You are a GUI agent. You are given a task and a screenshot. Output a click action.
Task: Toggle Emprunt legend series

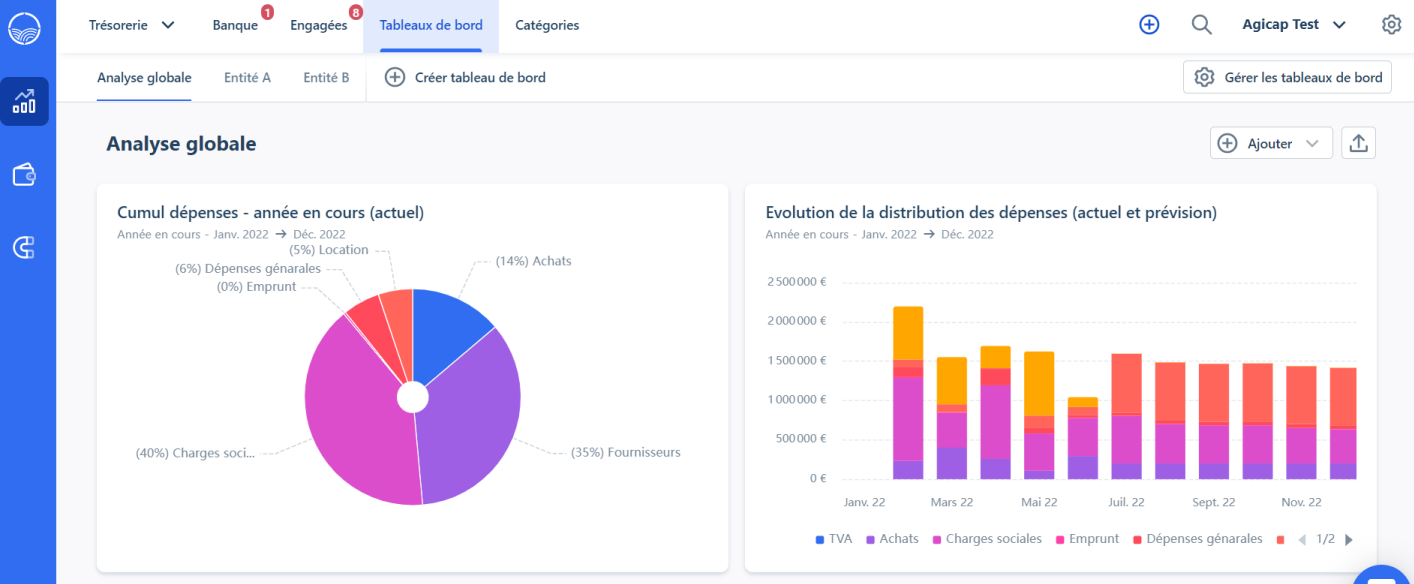coord(1087,539)
